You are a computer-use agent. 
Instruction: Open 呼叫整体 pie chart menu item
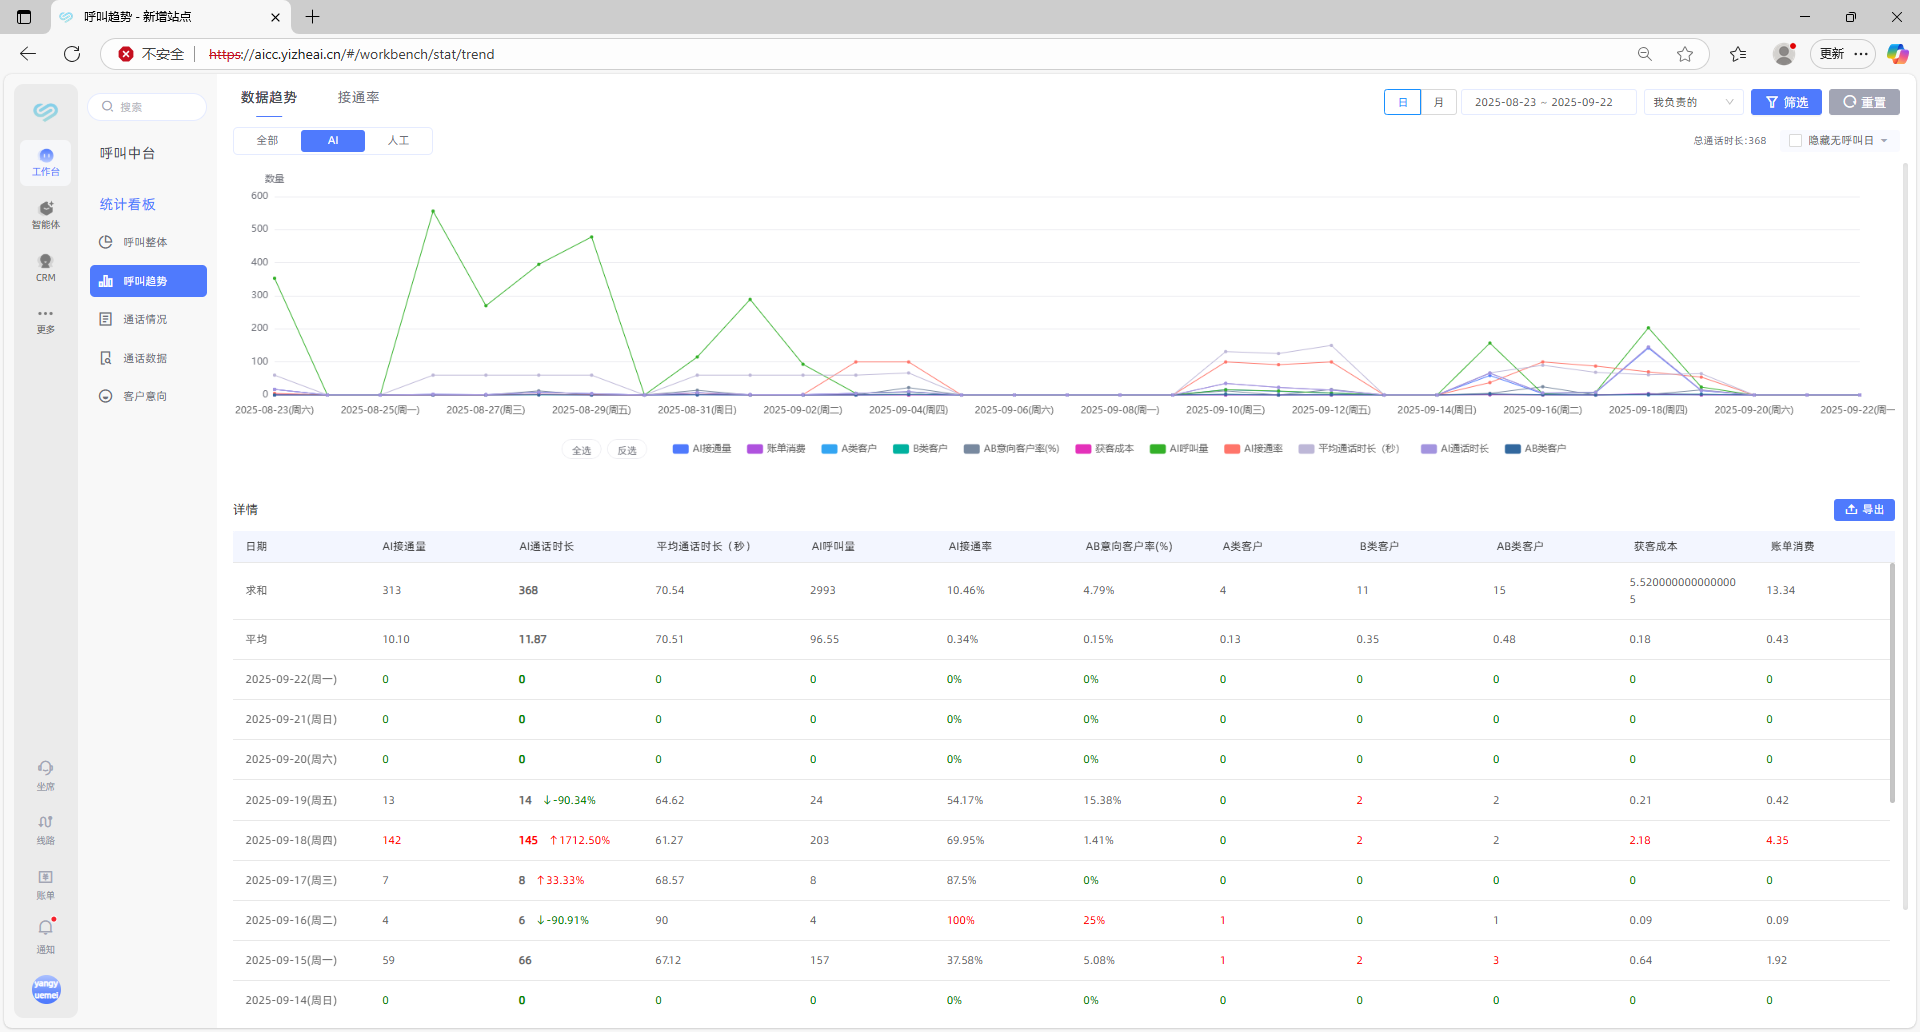click(x=146, y=242)
